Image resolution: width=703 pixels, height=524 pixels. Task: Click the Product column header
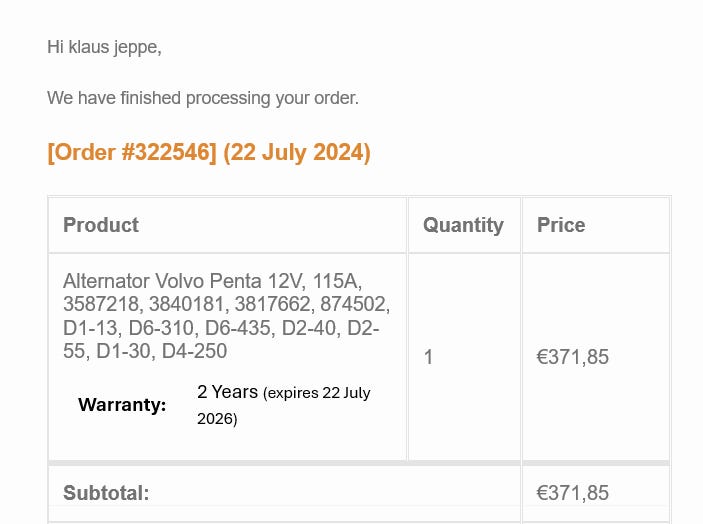click(x=101, y=225)
